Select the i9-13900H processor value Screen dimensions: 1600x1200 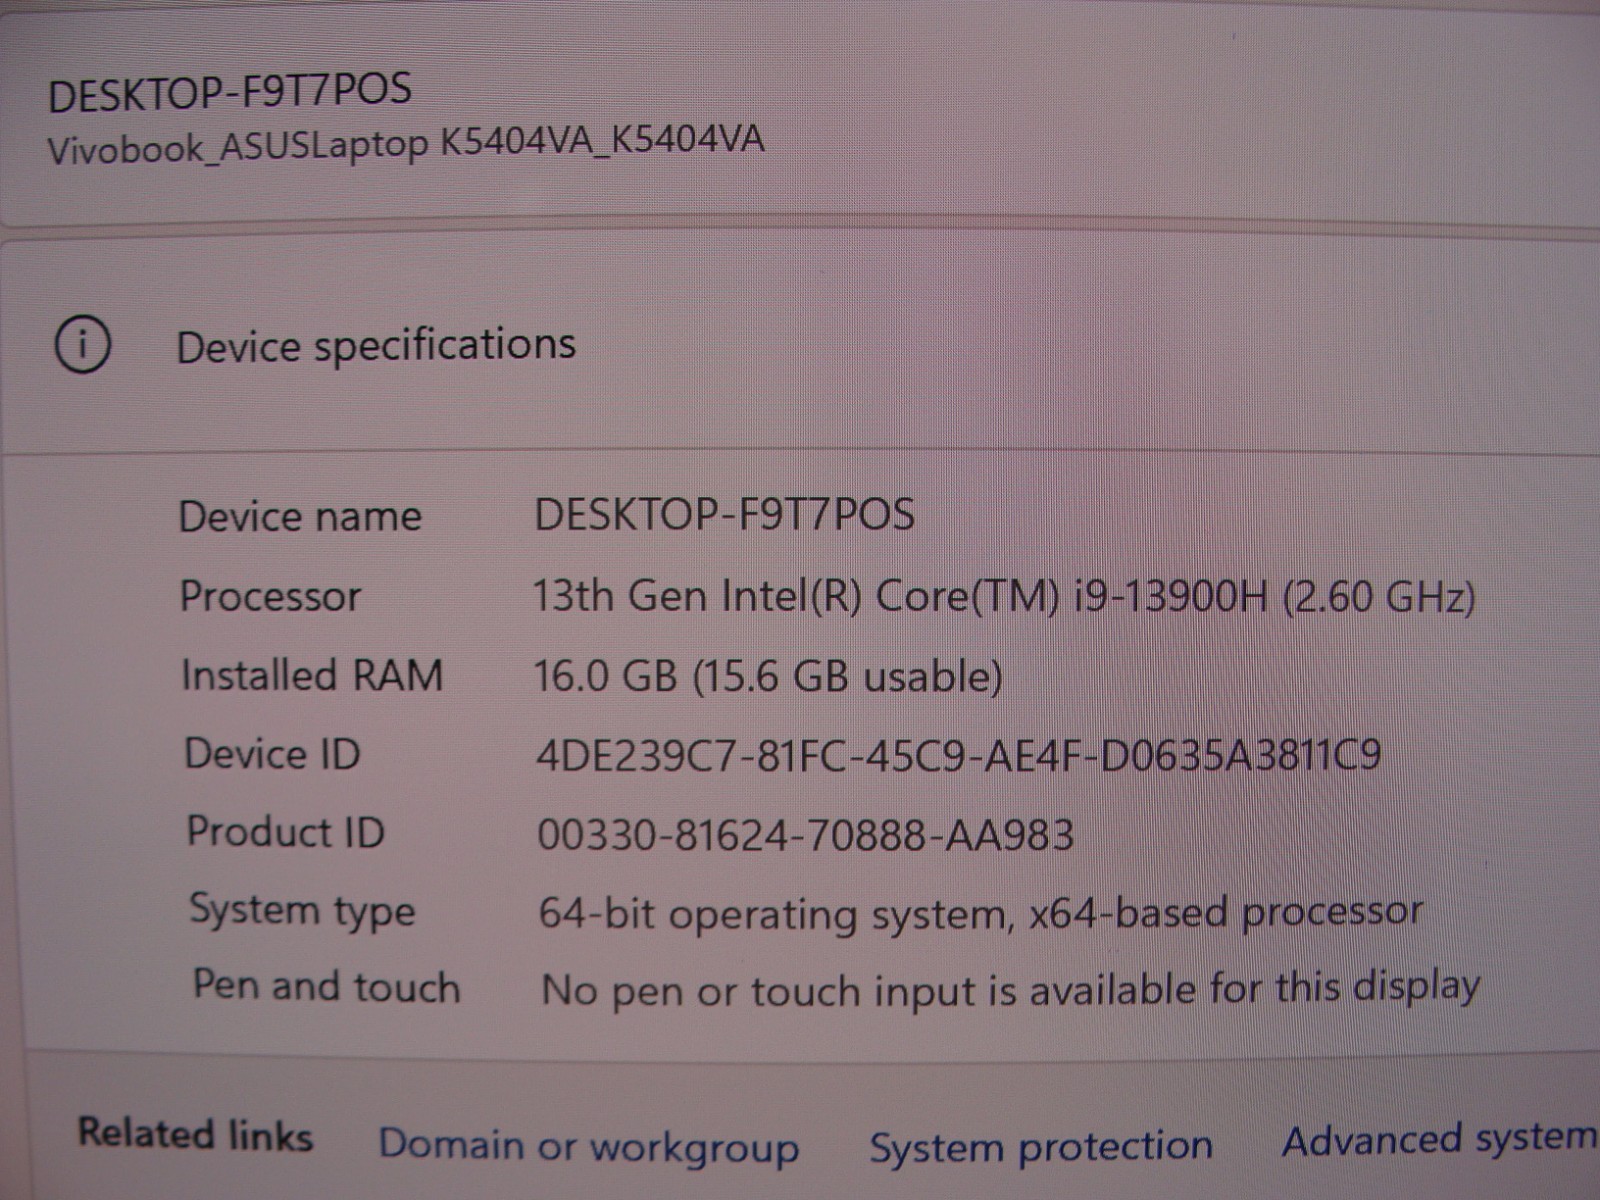pos(1004,597)
